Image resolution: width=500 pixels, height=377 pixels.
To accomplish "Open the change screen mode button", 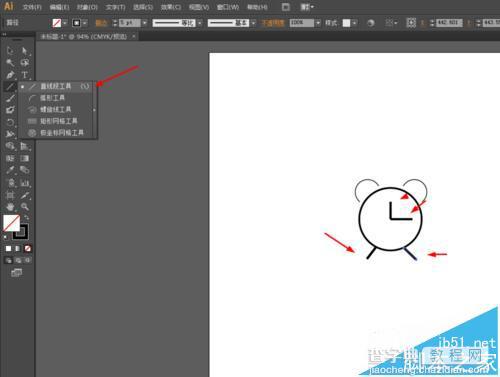I will [17, 273].
